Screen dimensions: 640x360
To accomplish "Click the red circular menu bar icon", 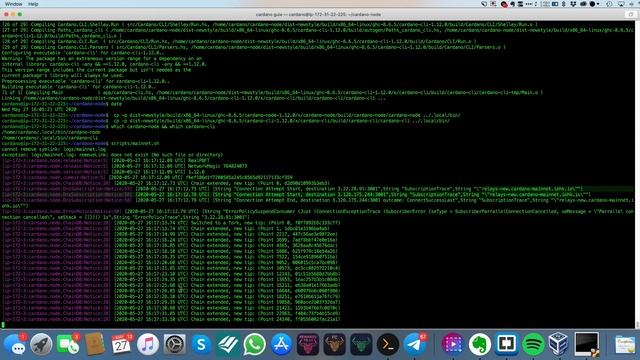I will 504,4.
